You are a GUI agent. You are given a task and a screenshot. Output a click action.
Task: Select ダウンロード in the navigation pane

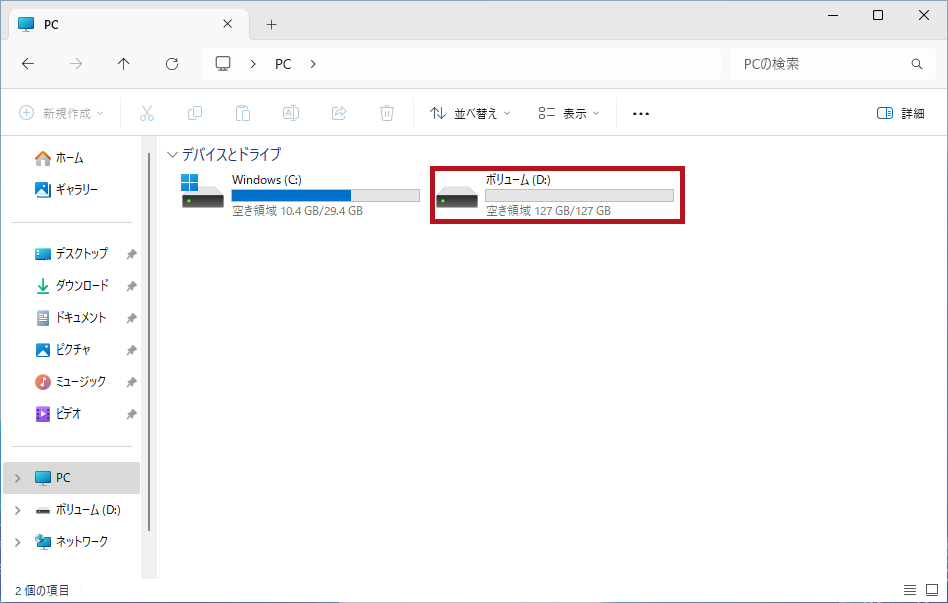click(81, 286)
